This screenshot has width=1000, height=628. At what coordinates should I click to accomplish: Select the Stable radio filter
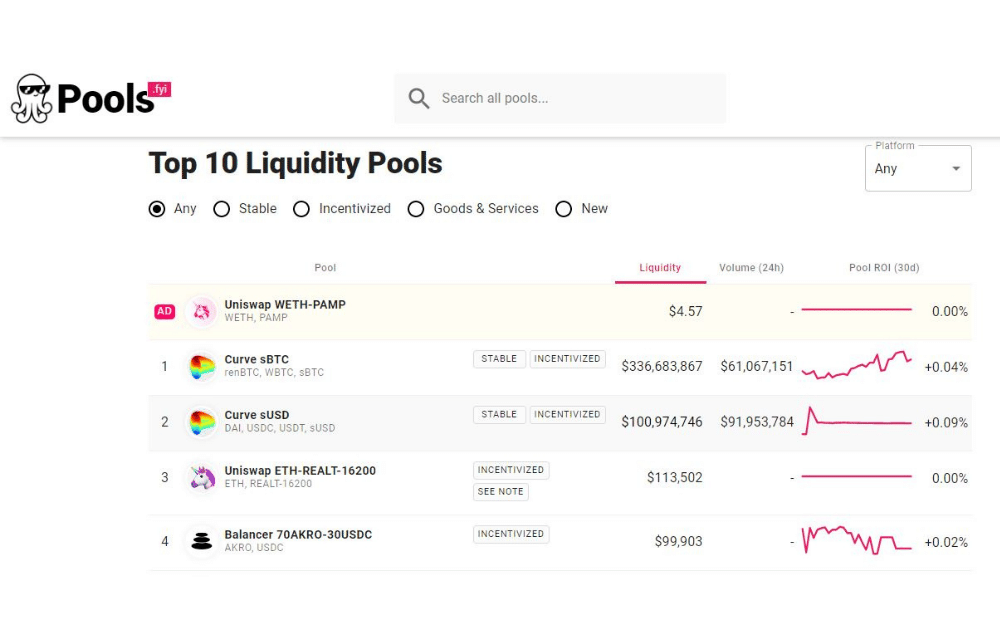[x=221, y=208]
